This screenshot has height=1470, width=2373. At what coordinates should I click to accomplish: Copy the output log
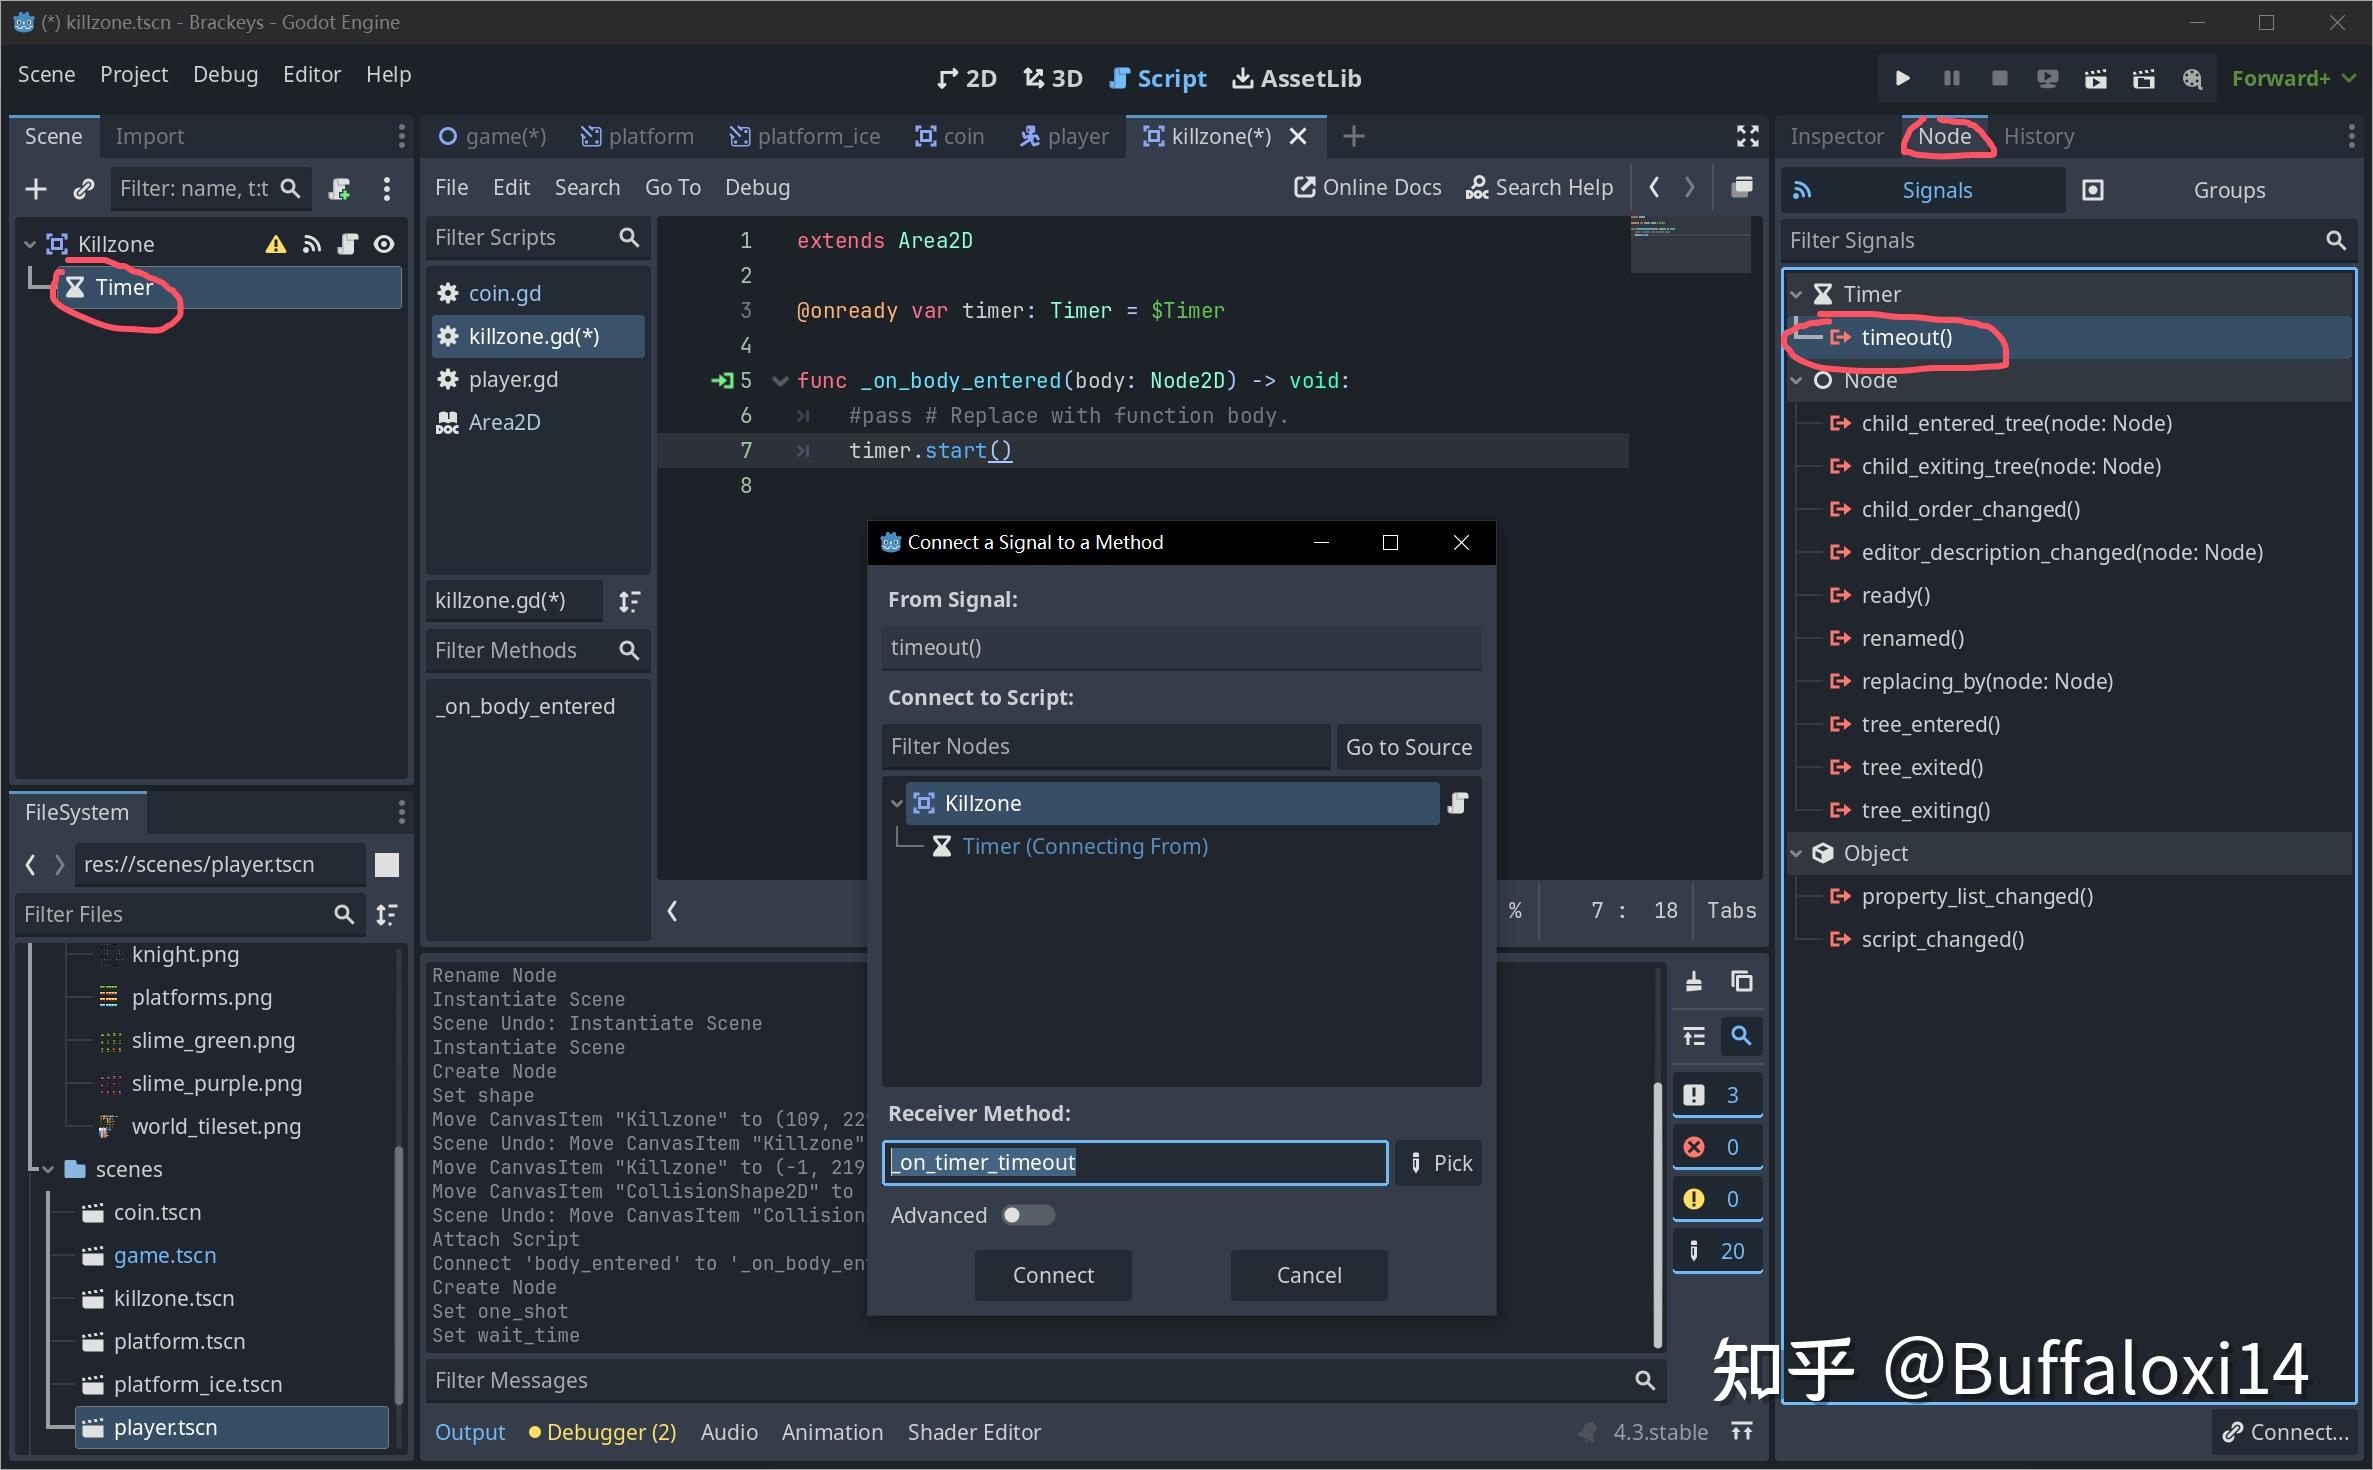tap(1741, 981)
